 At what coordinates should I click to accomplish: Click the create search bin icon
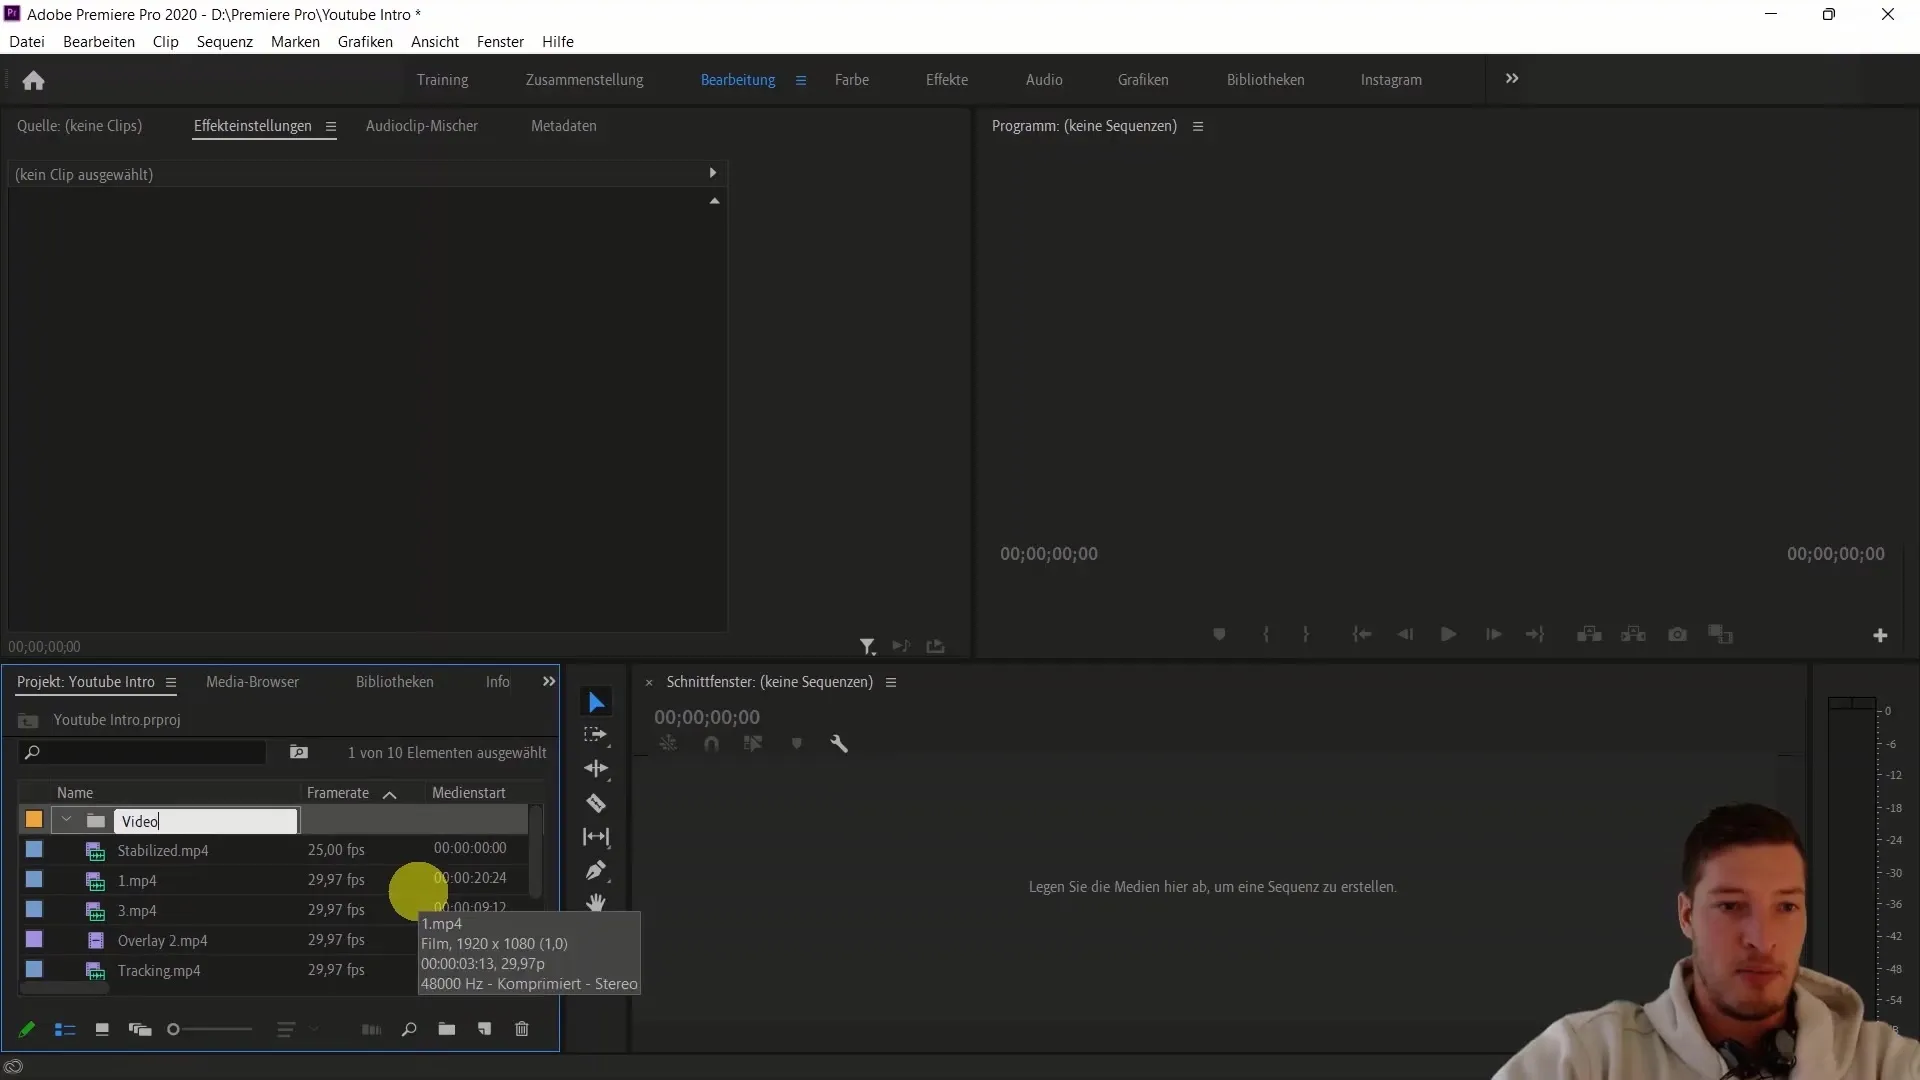[299, 752]
